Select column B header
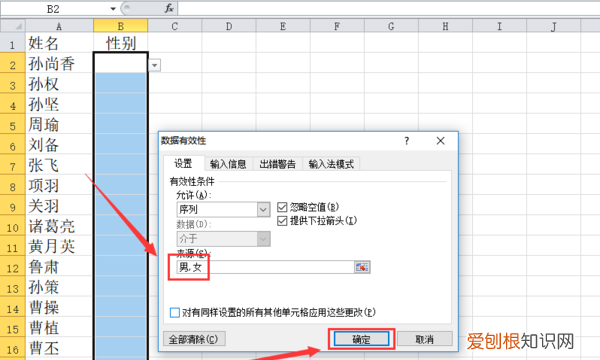 pos(121,26)
